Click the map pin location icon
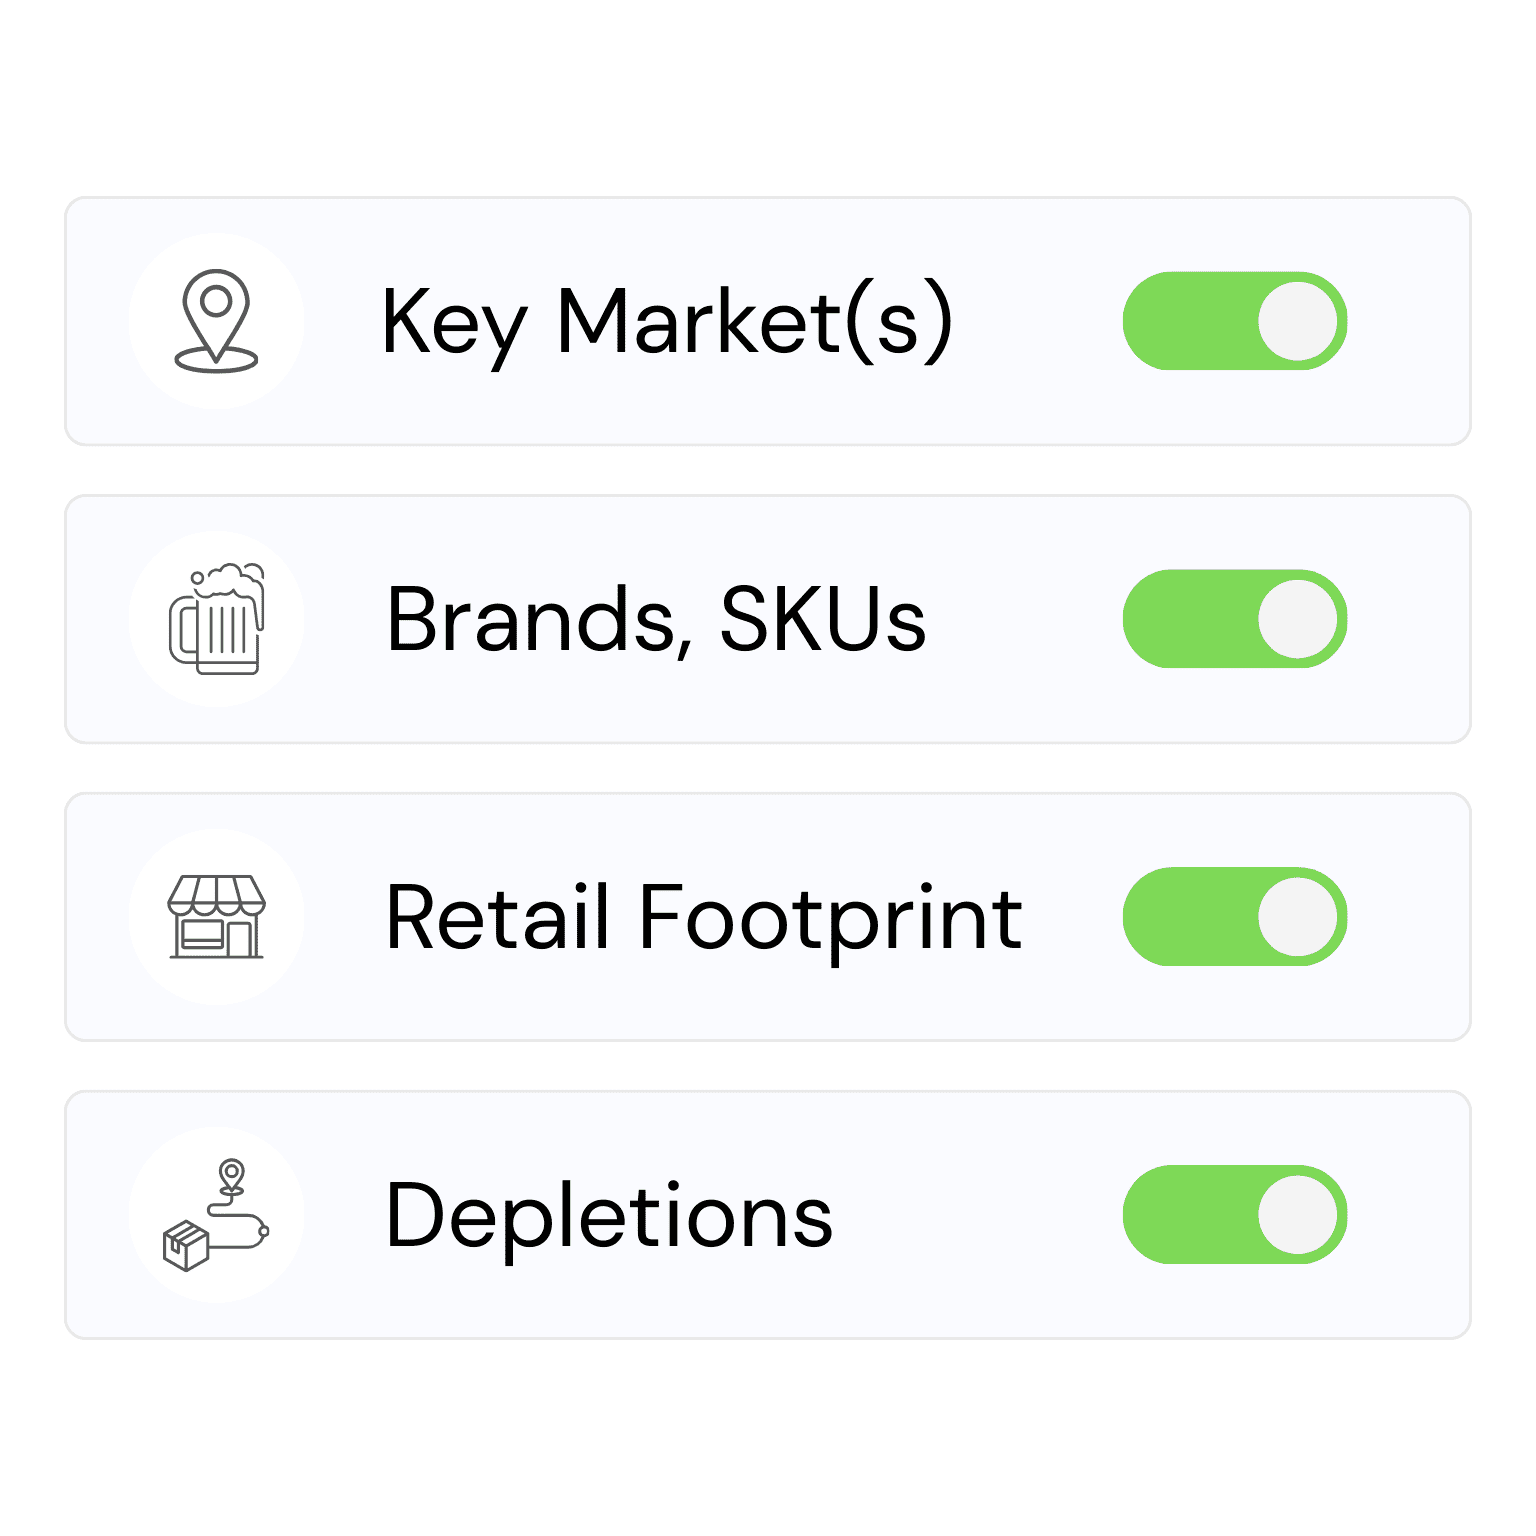Image resolution: width=1536 pixels, height=1536 pixels. click(x=216, y=321)
